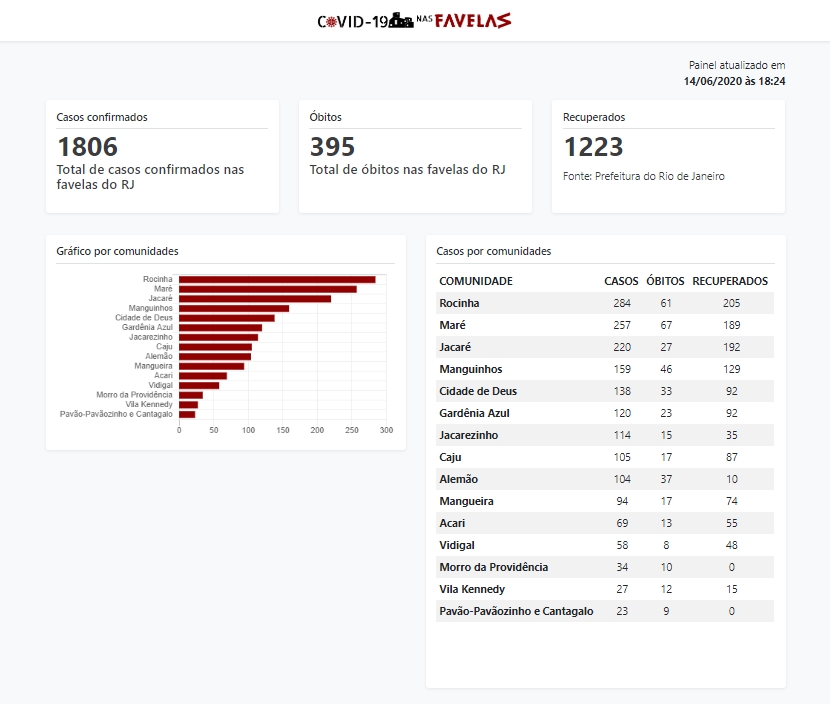The image size is (830, 704).
Task: Sort table by the CASOS column header
Action: 621,281
